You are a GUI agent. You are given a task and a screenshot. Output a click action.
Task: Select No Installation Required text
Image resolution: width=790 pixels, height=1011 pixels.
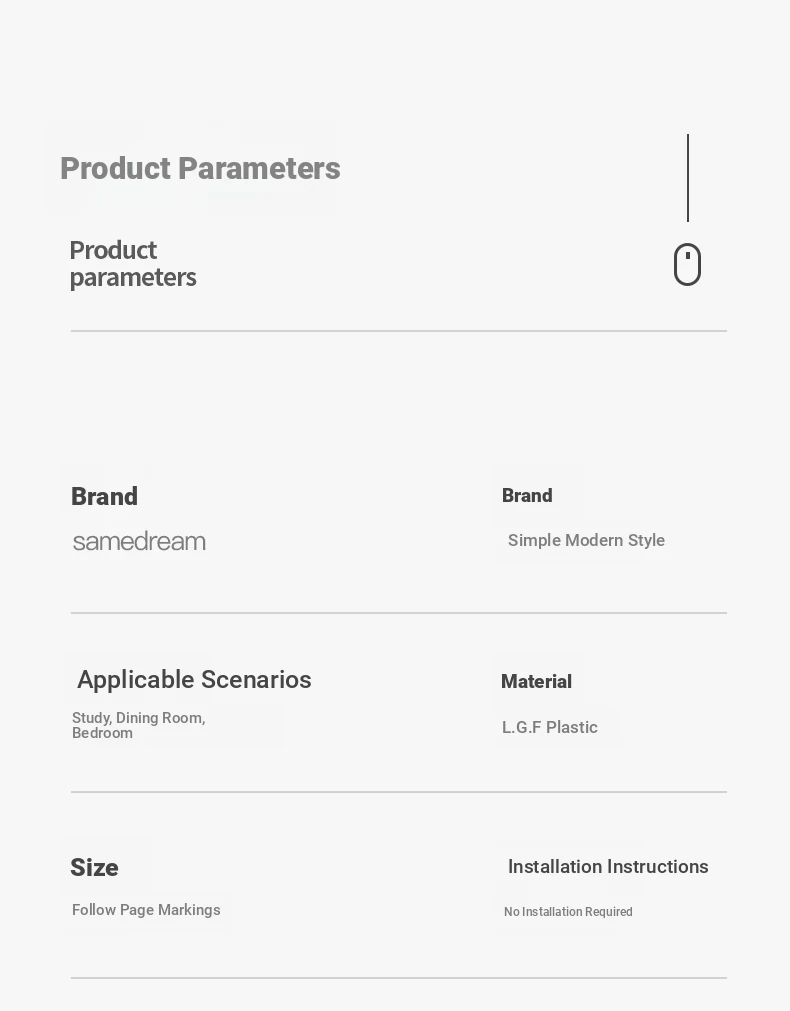[x=568, y=912]
